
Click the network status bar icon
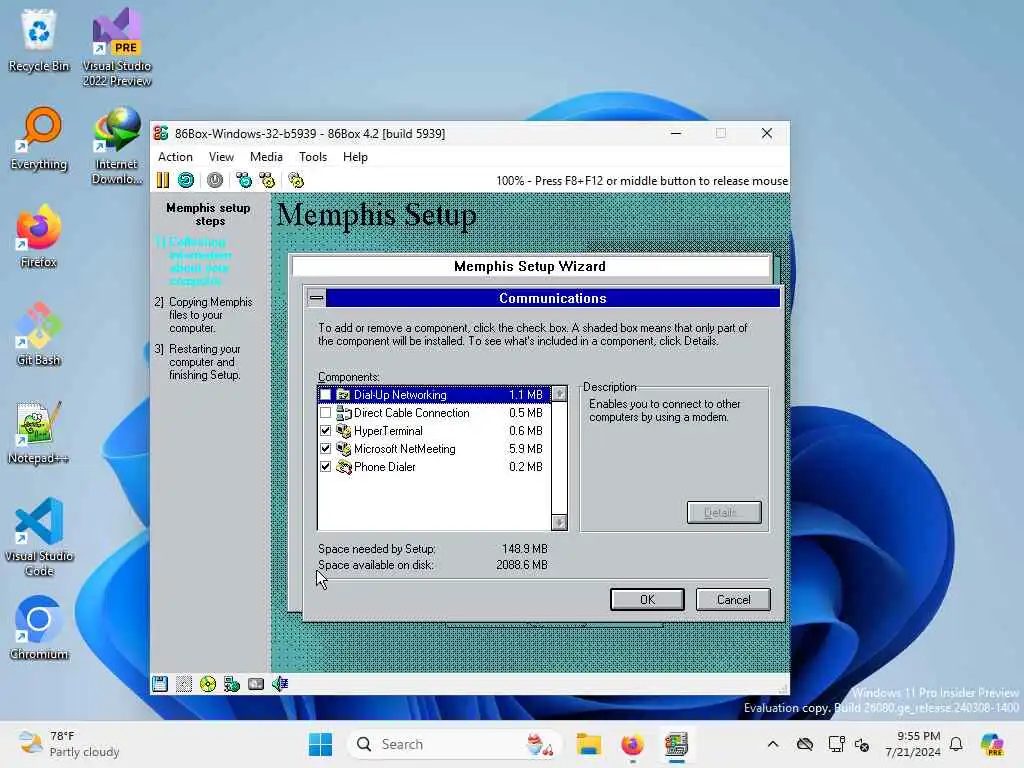pos(232,684)
